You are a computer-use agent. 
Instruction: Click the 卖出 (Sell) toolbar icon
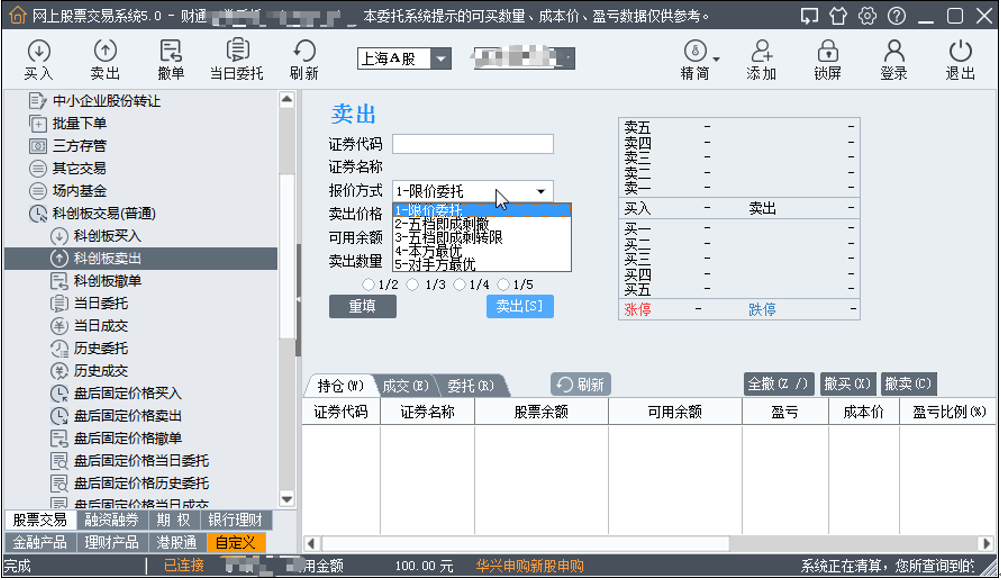point(105,52)
